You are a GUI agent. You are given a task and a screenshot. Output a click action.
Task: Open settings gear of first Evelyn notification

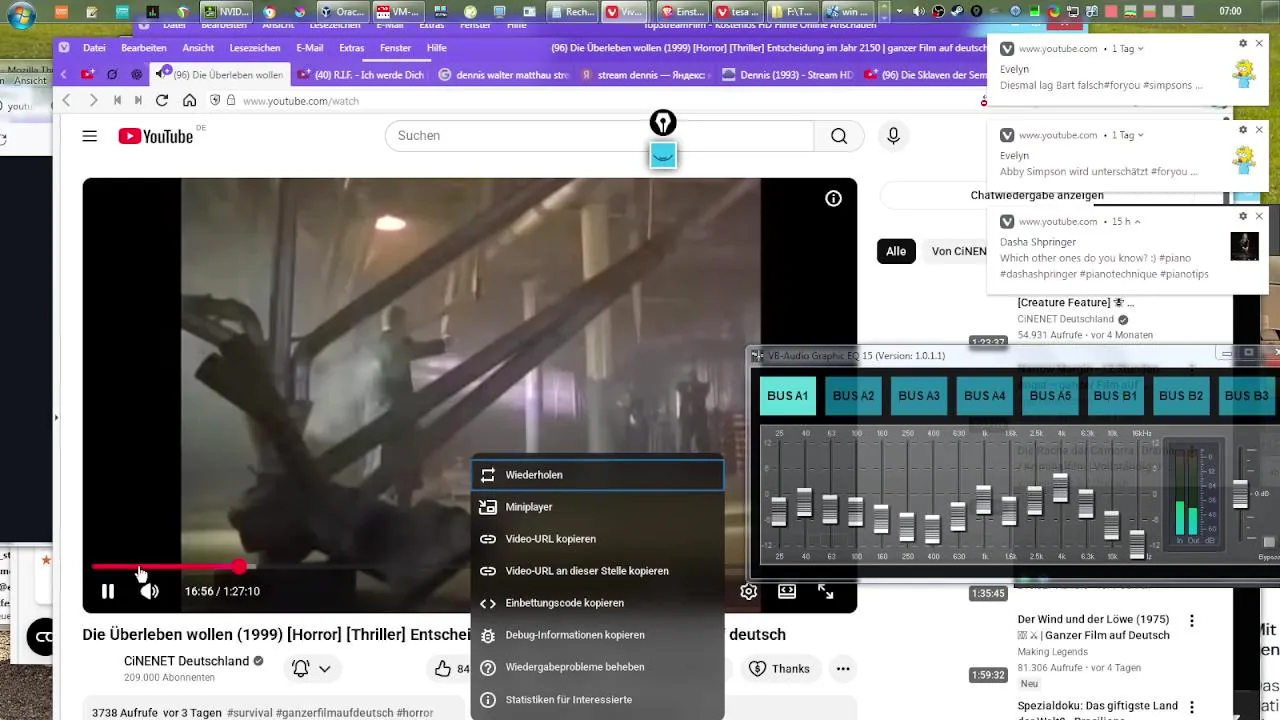click(1243, 44)
